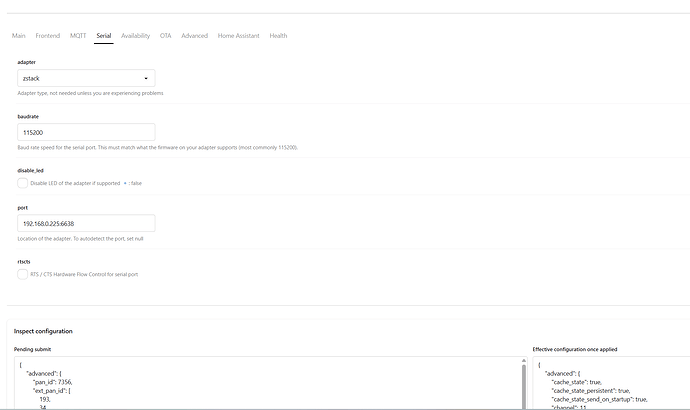Click the Pending submit JSON text area
The width and height of the screenshot is (690, 410).
[x=267, y=383]
